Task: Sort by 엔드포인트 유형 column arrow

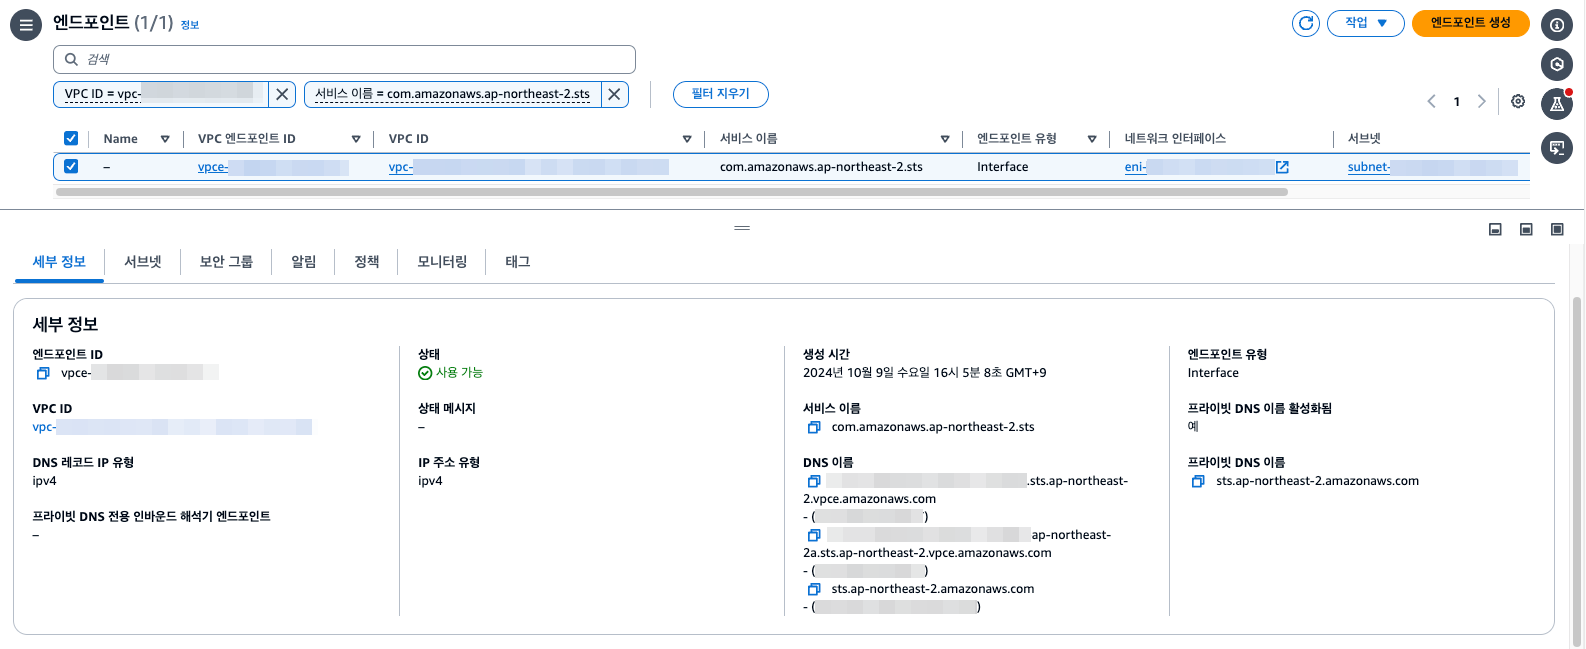Action: pyautogui.click(x=1092, y=139)
